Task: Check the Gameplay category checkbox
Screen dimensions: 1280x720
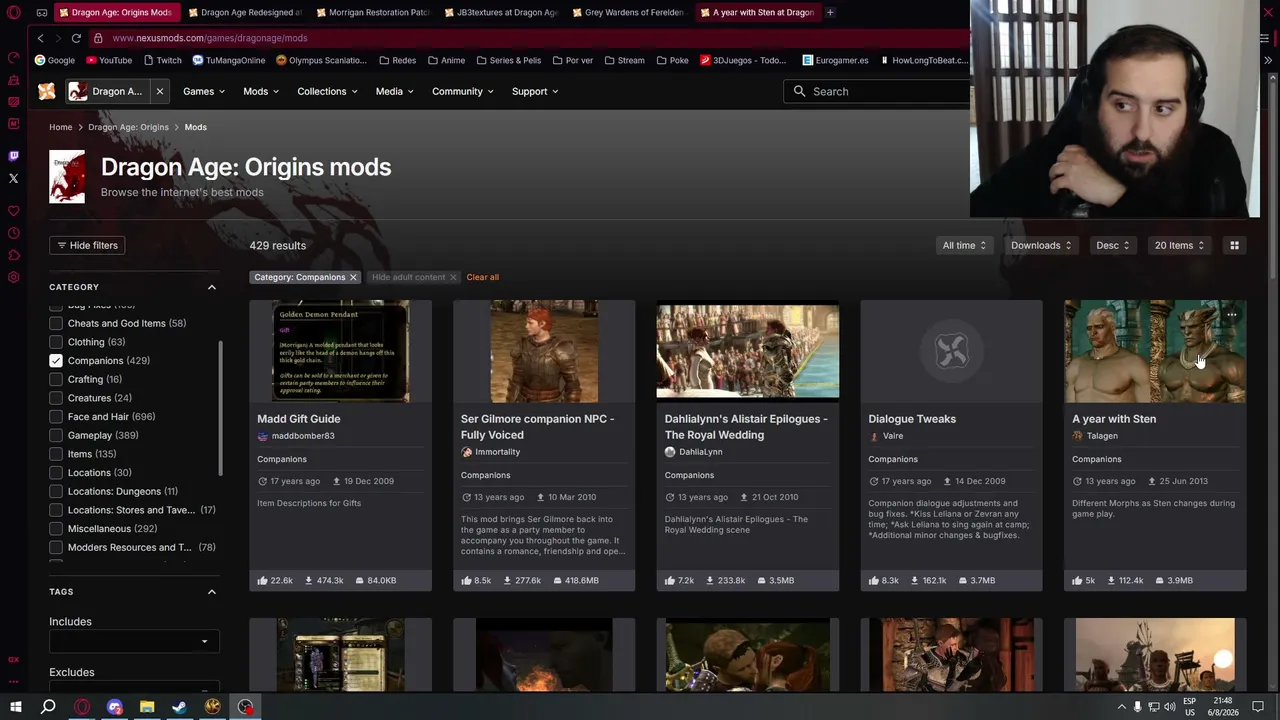Action: click(x=56, y=435)
